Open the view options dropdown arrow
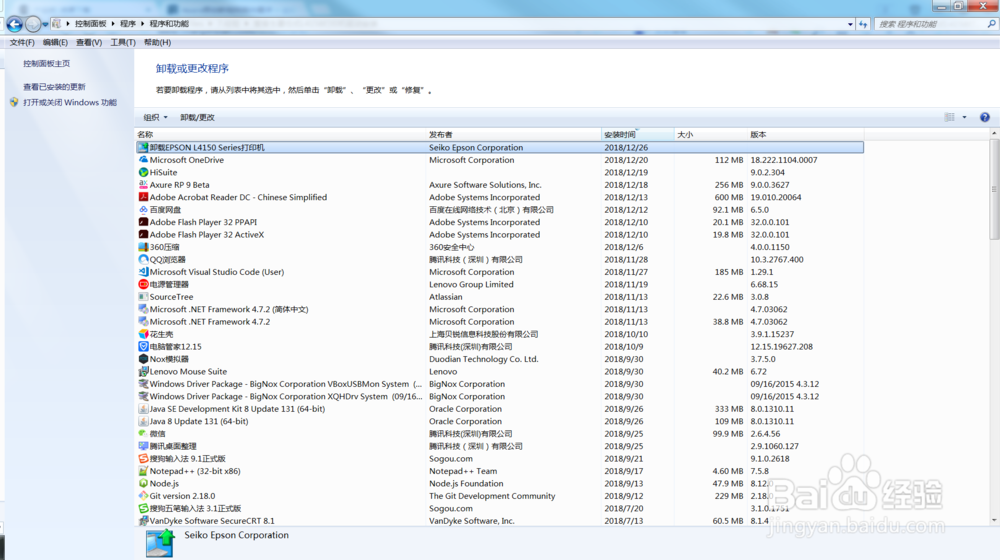The width and height of the screenshot is (1000, 560). [x=964, y=117]
